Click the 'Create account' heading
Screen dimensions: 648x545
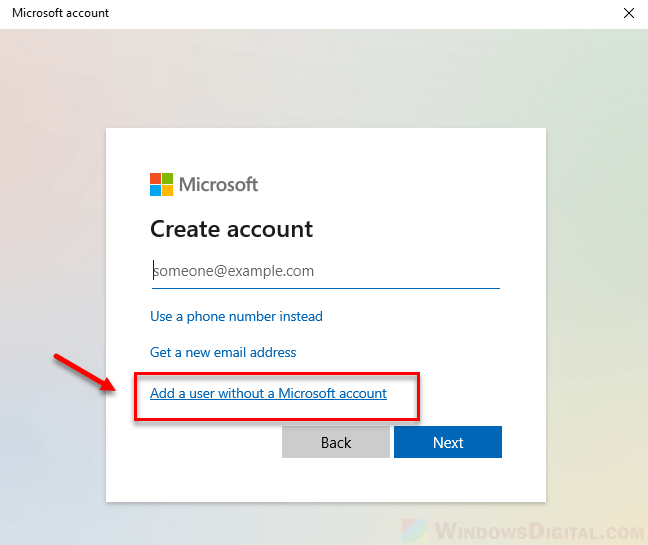231,229
